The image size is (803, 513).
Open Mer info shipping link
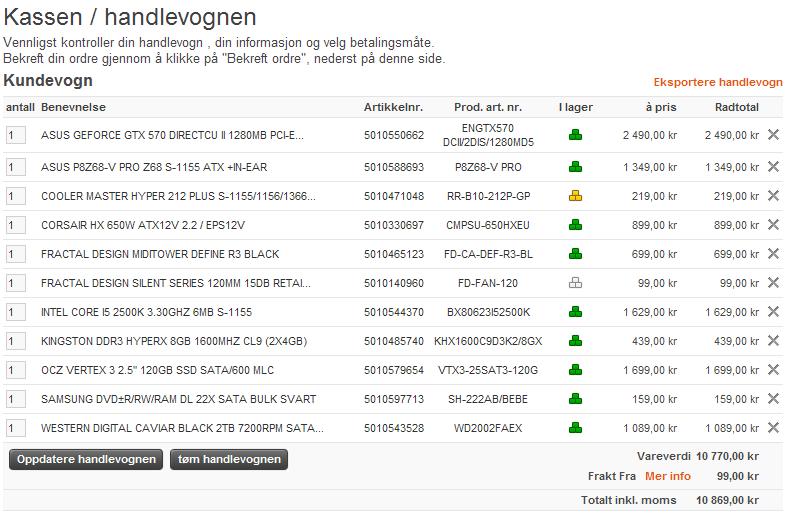click(x=668, y=476)
